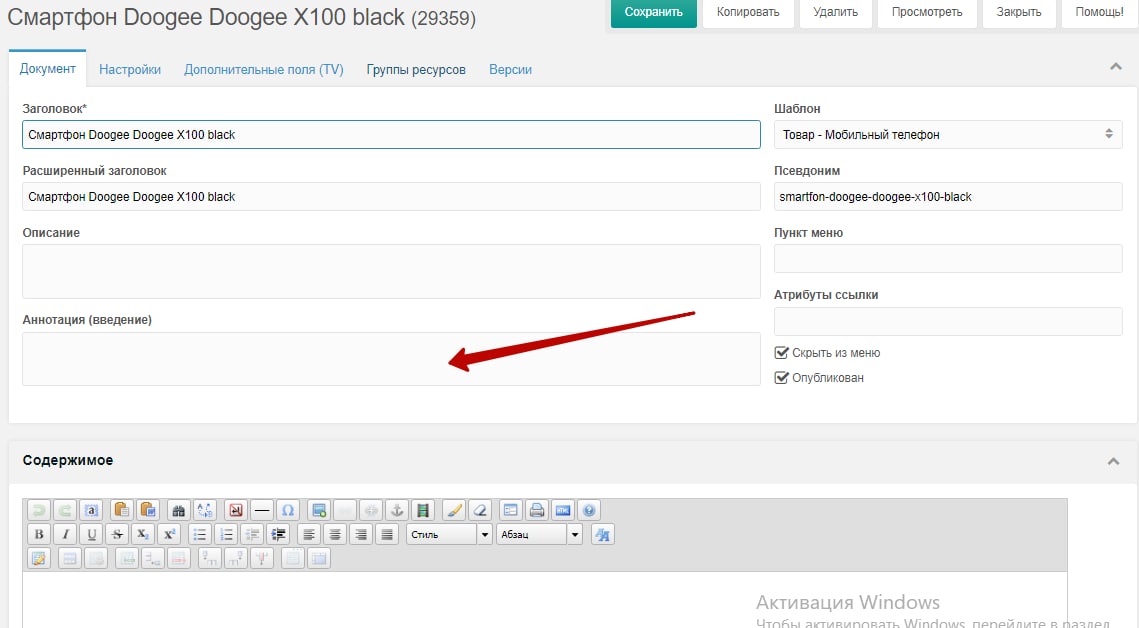This screenshot has height=628, width=1139.
Task: Click the 'Просмотреть' button
Action: coord(927,12)
